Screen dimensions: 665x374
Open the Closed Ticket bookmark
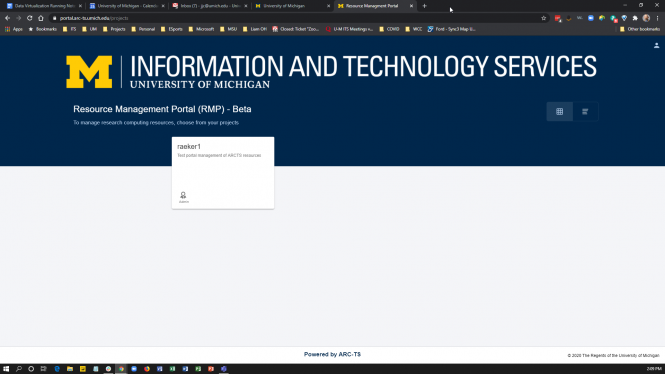pos(296,29)
